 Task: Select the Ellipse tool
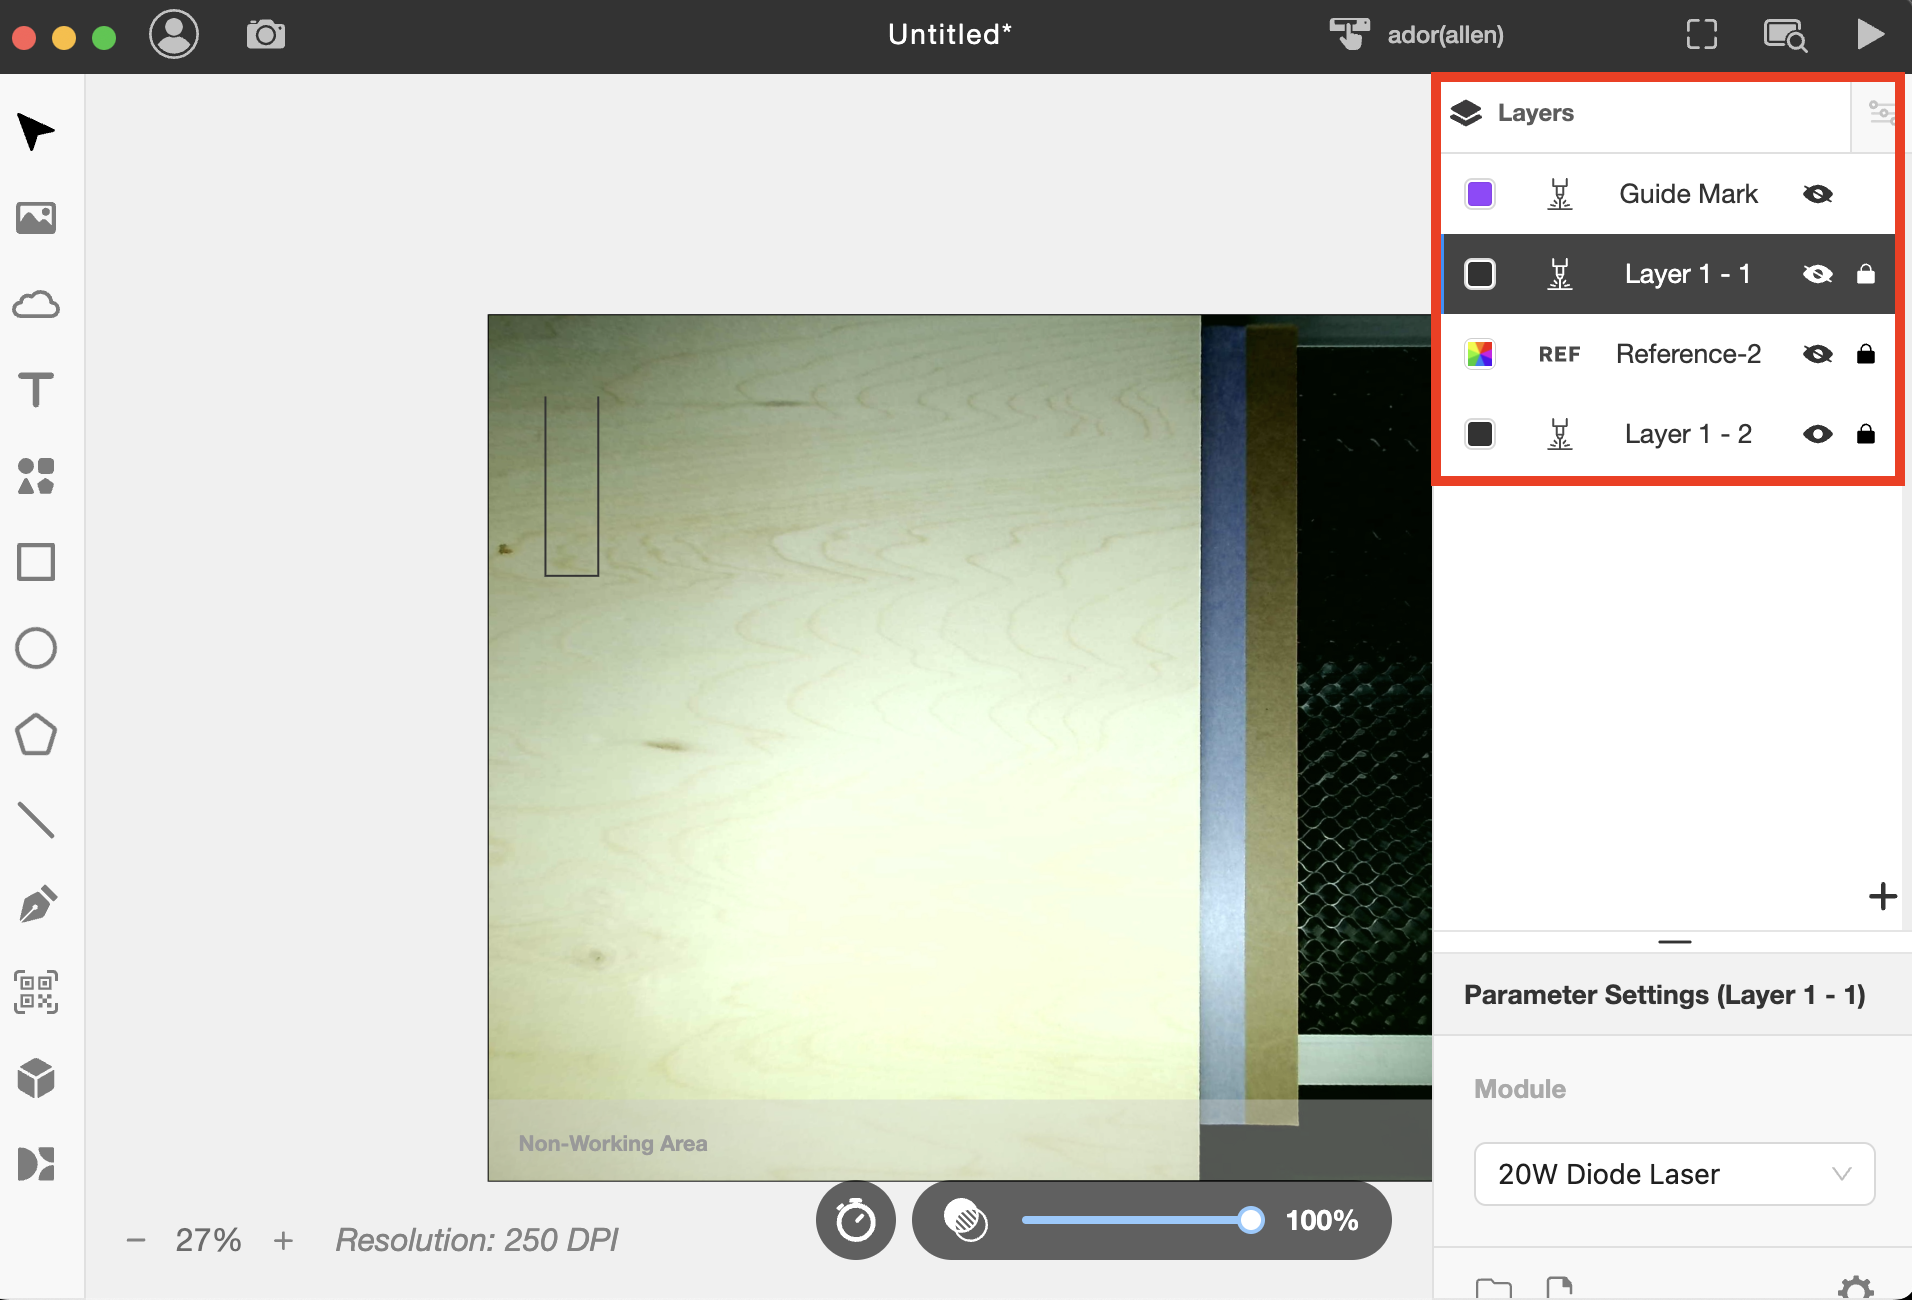(36, 648)
